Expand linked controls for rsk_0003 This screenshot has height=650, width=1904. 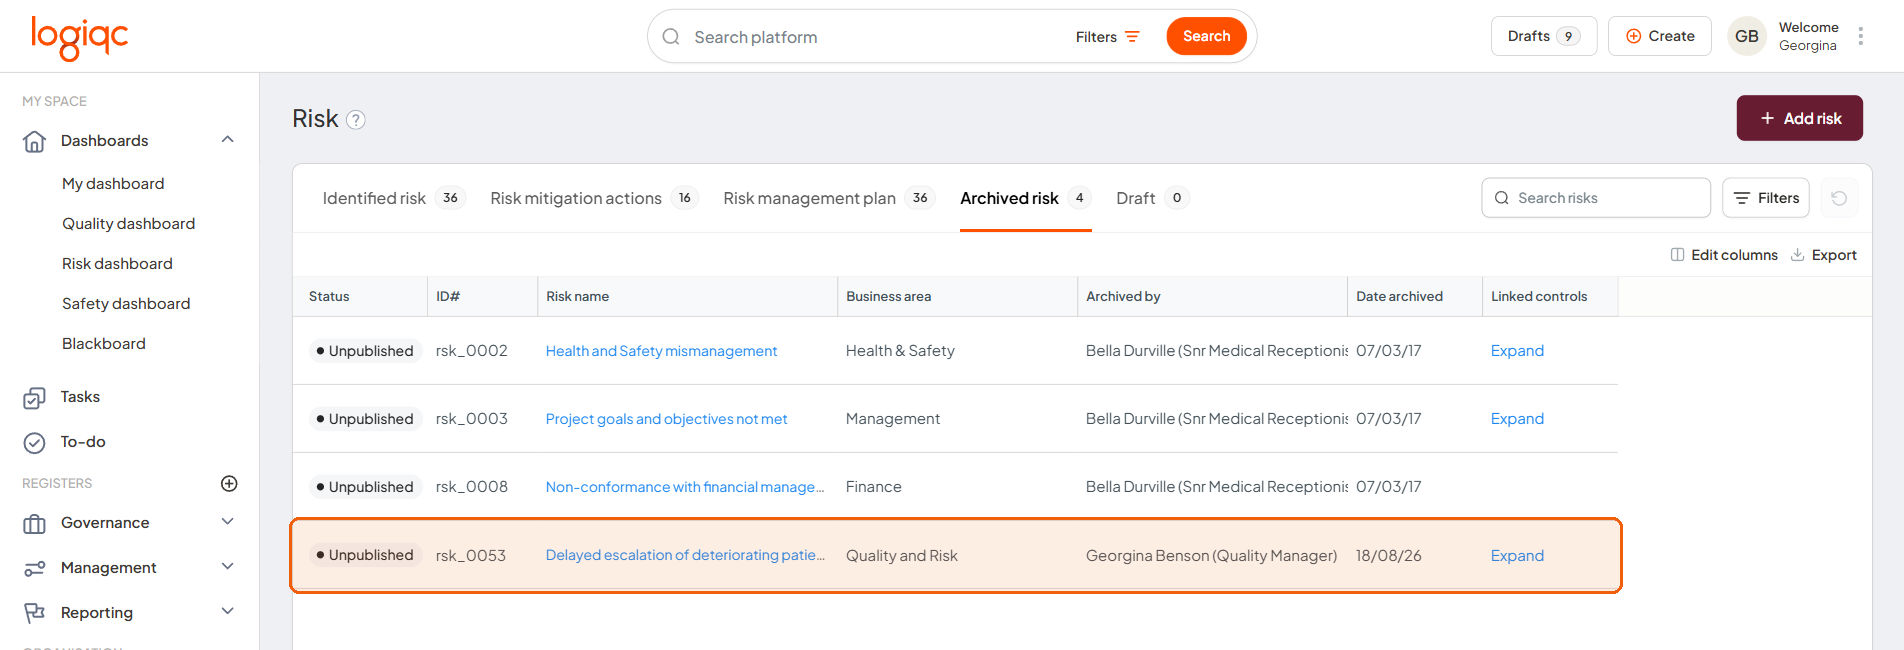(x=1517, y=419)
